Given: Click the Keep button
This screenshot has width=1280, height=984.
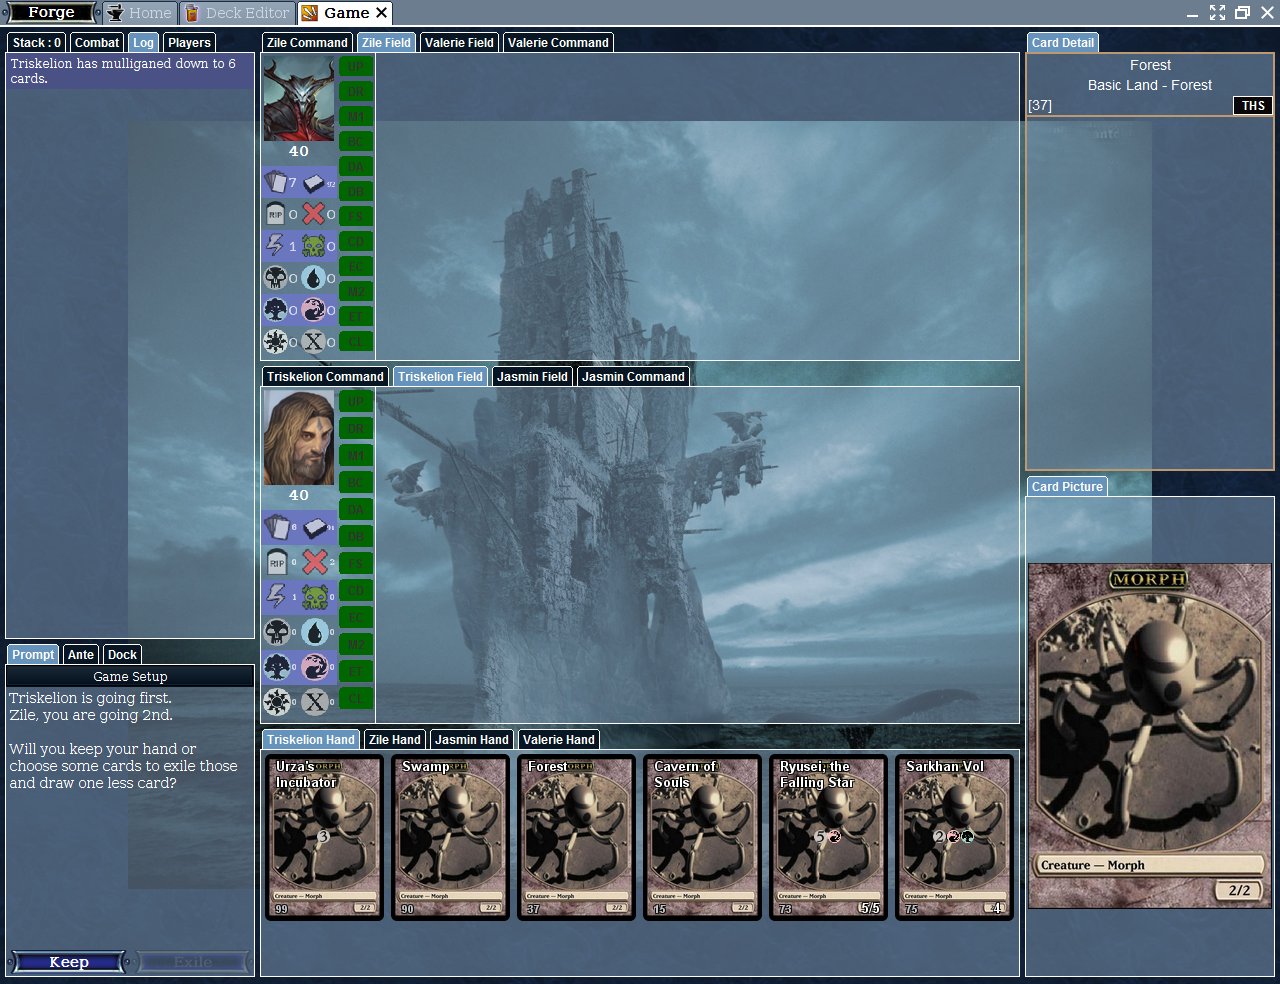Looking at the screenshot, I should (x=69, y=962).
